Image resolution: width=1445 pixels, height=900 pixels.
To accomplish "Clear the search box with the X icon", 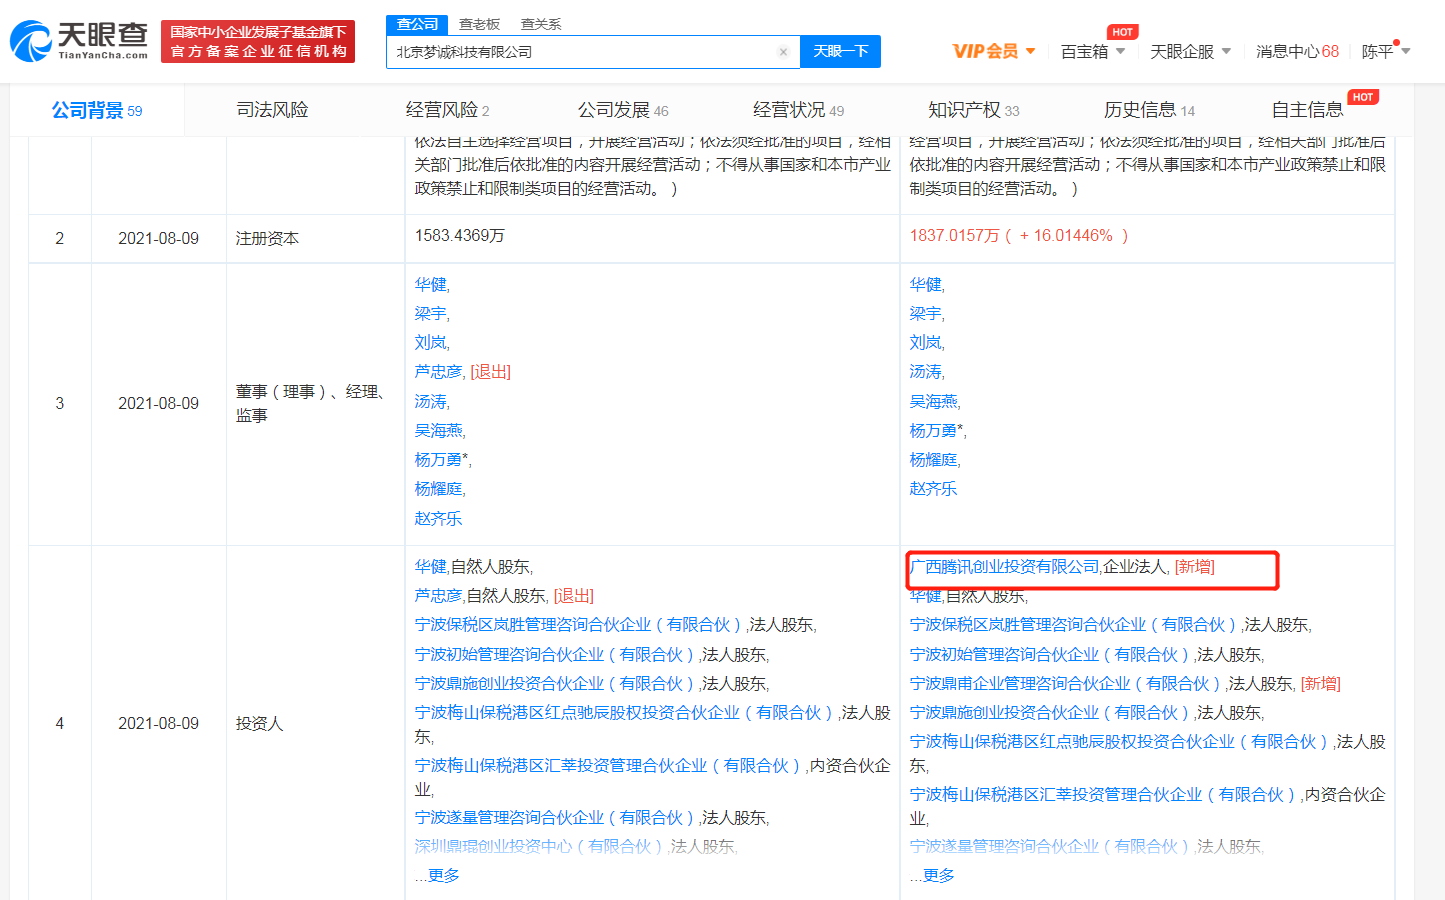I will 783,52.
